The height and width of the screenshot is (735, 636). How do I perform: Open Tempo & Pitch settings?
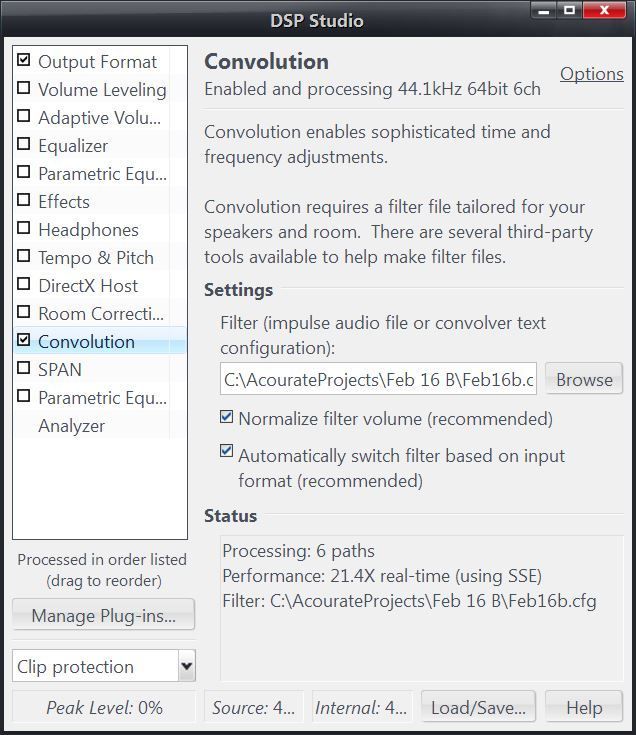[x=96, y=258]
